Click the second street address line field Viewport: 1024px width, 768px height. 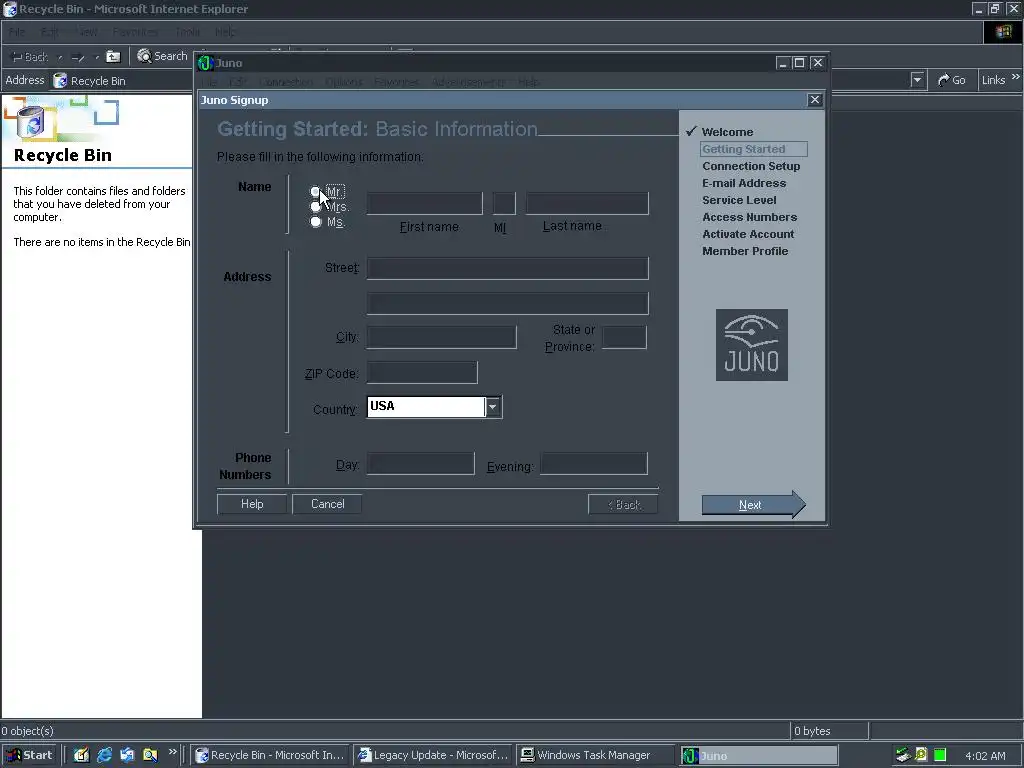coord(507,304)
